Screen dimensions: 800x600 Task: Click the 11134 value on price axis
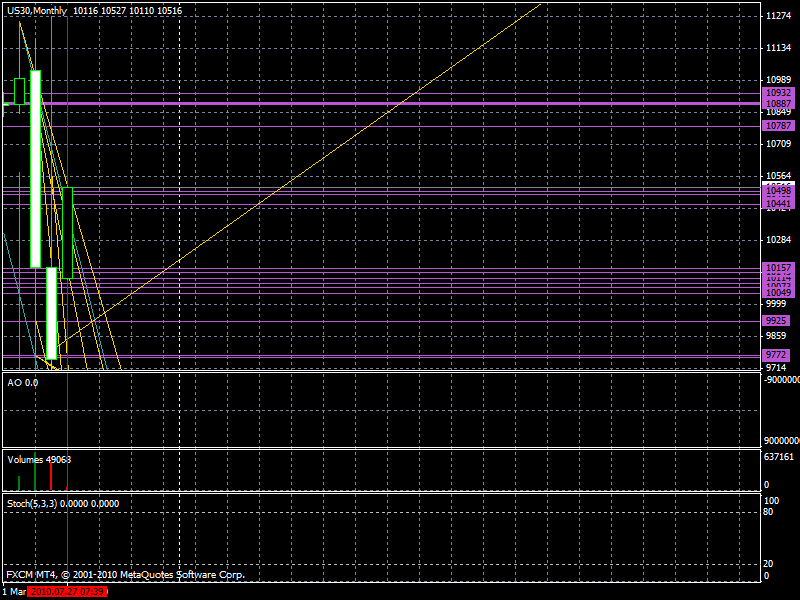pyautogui.click(x=779, y=48)
